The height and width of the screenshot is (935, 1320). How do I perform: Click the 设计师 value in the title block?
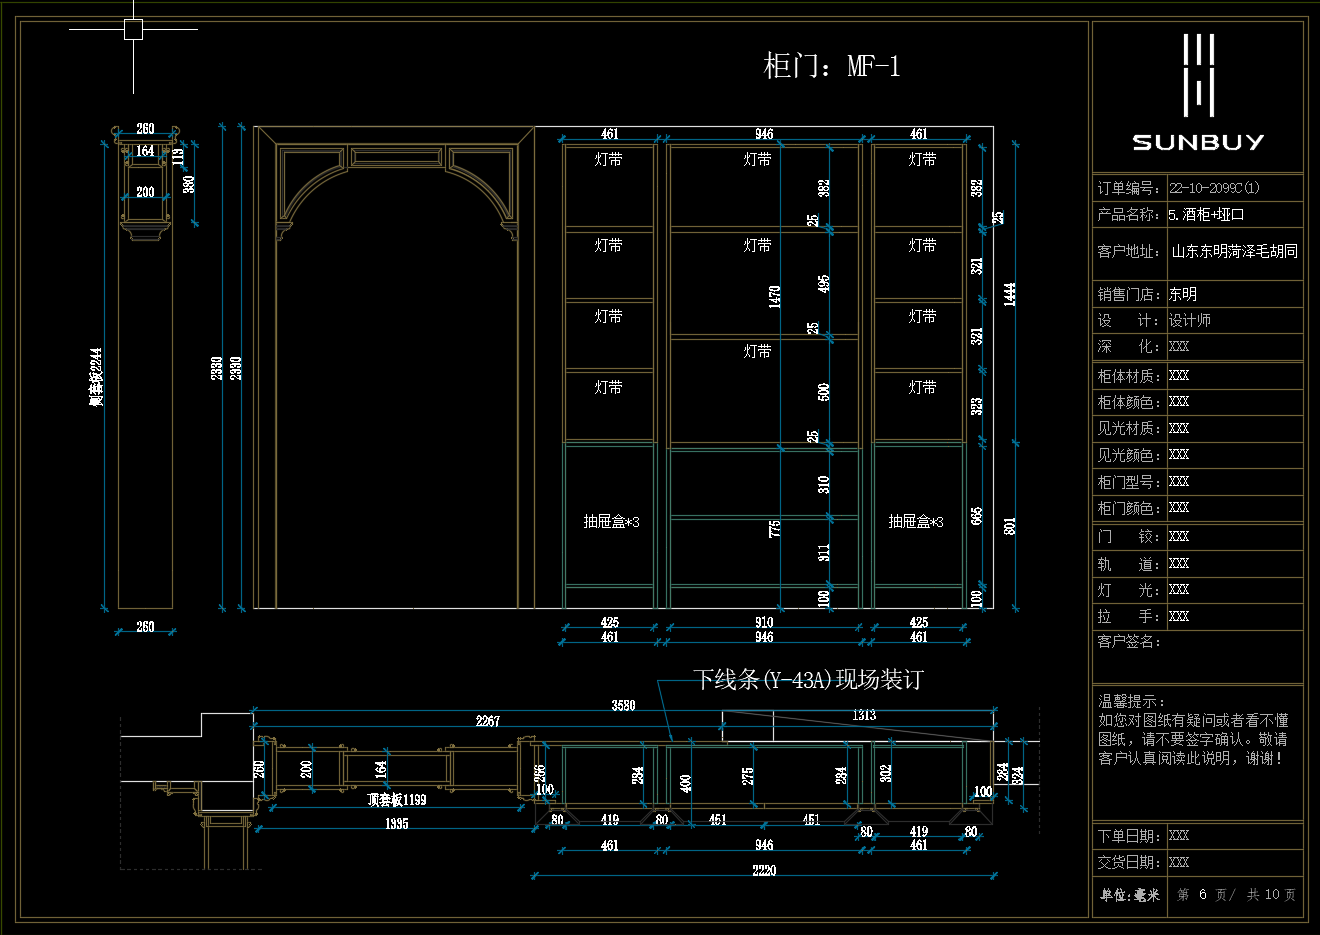1190,320
